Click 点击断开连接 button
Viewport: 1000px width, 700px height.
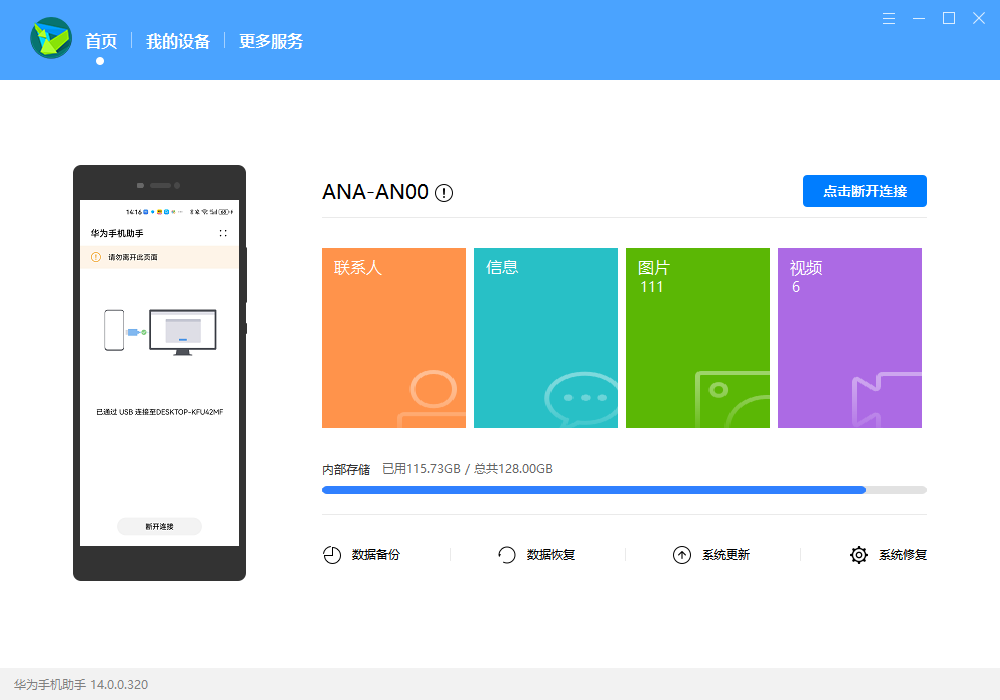point(864,191)
